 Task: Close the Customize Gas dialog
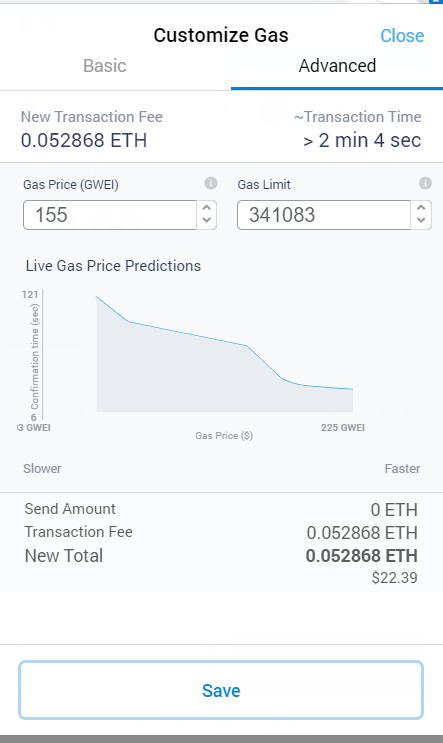click(x=402, y=36)
